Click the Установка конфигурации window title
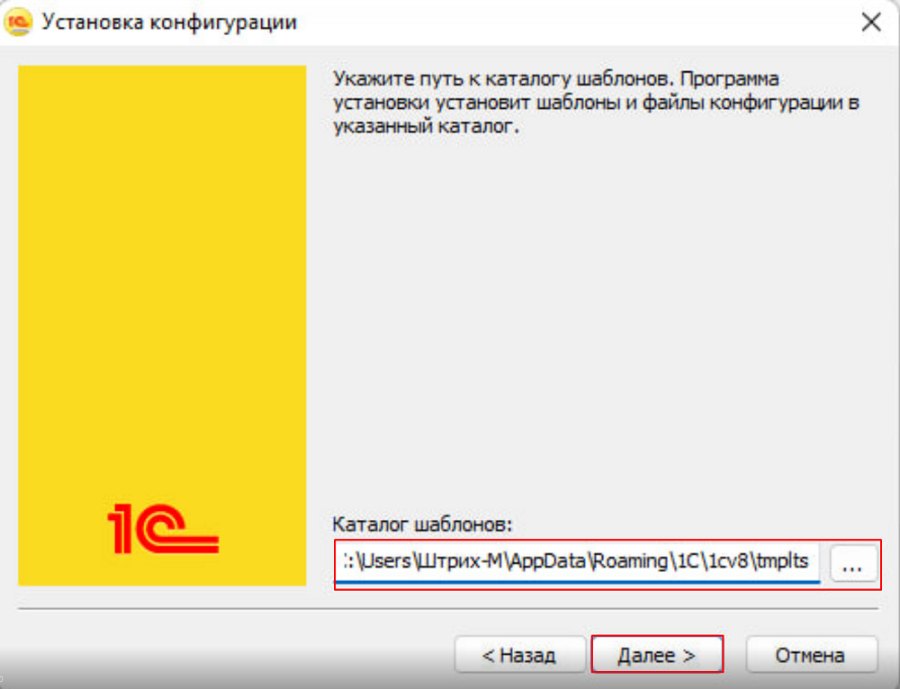Screen dimensions: 900x689 coord(169,22)
